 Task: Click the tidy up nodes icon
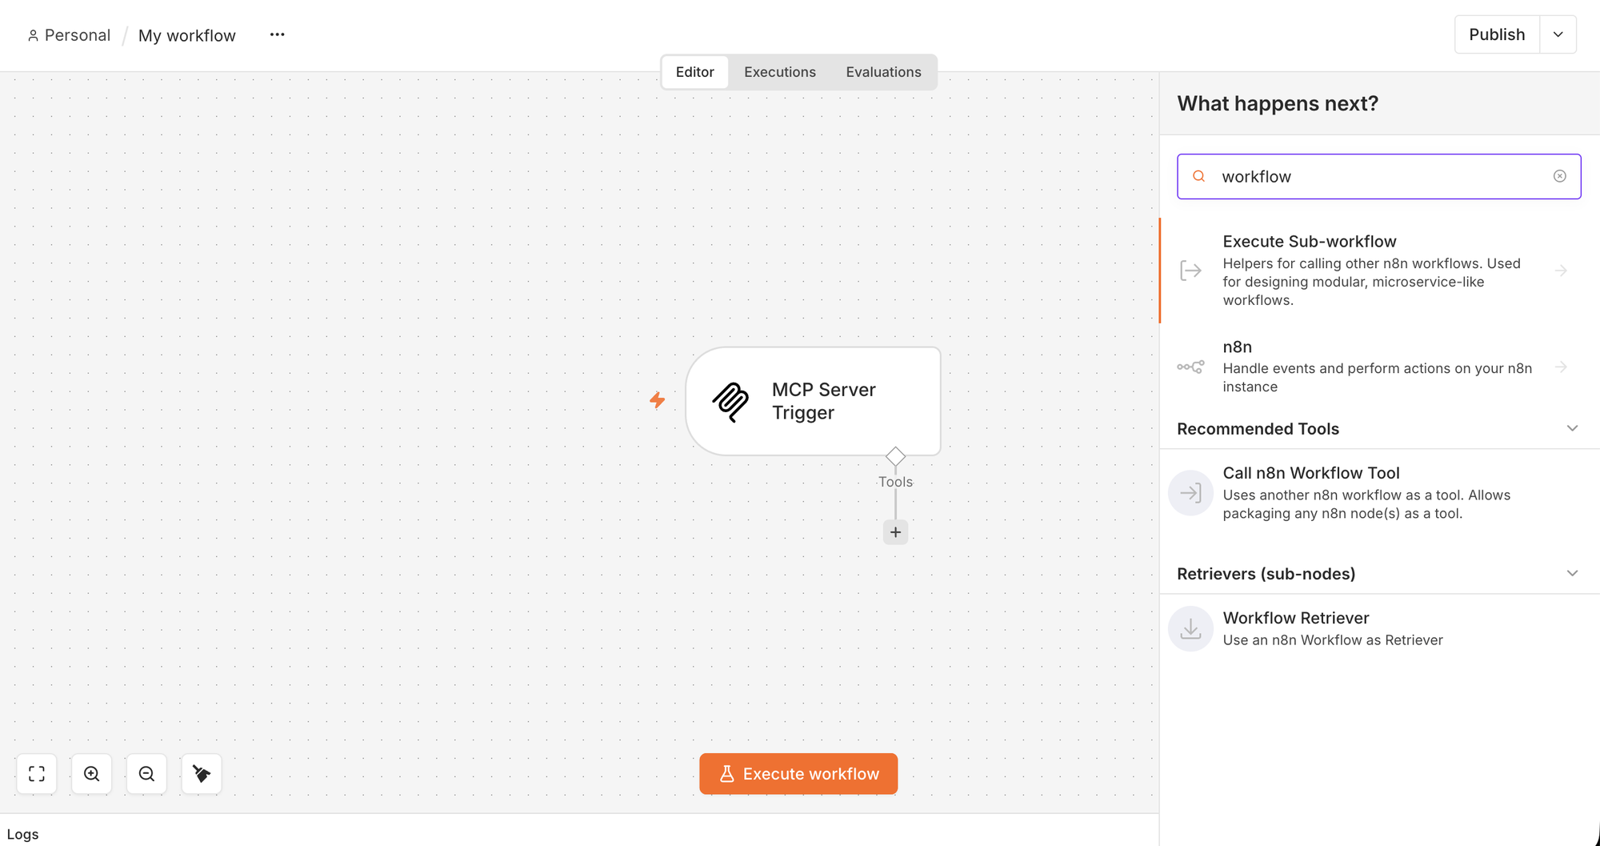click(x=201, y=774)
